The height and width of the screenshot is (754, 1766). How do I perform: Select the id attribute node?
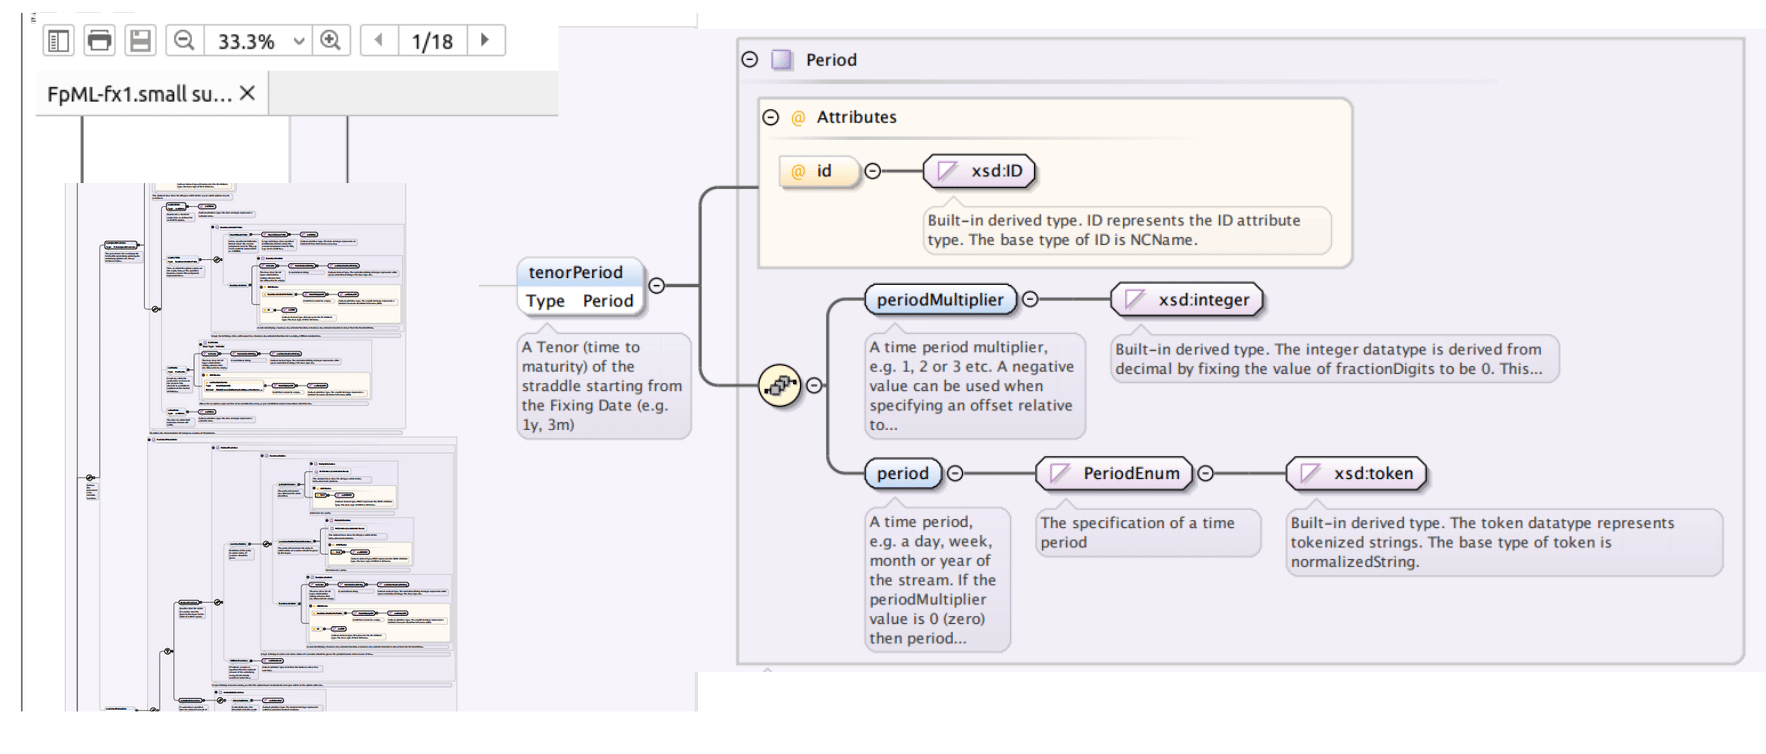click(x=819, y=171)
